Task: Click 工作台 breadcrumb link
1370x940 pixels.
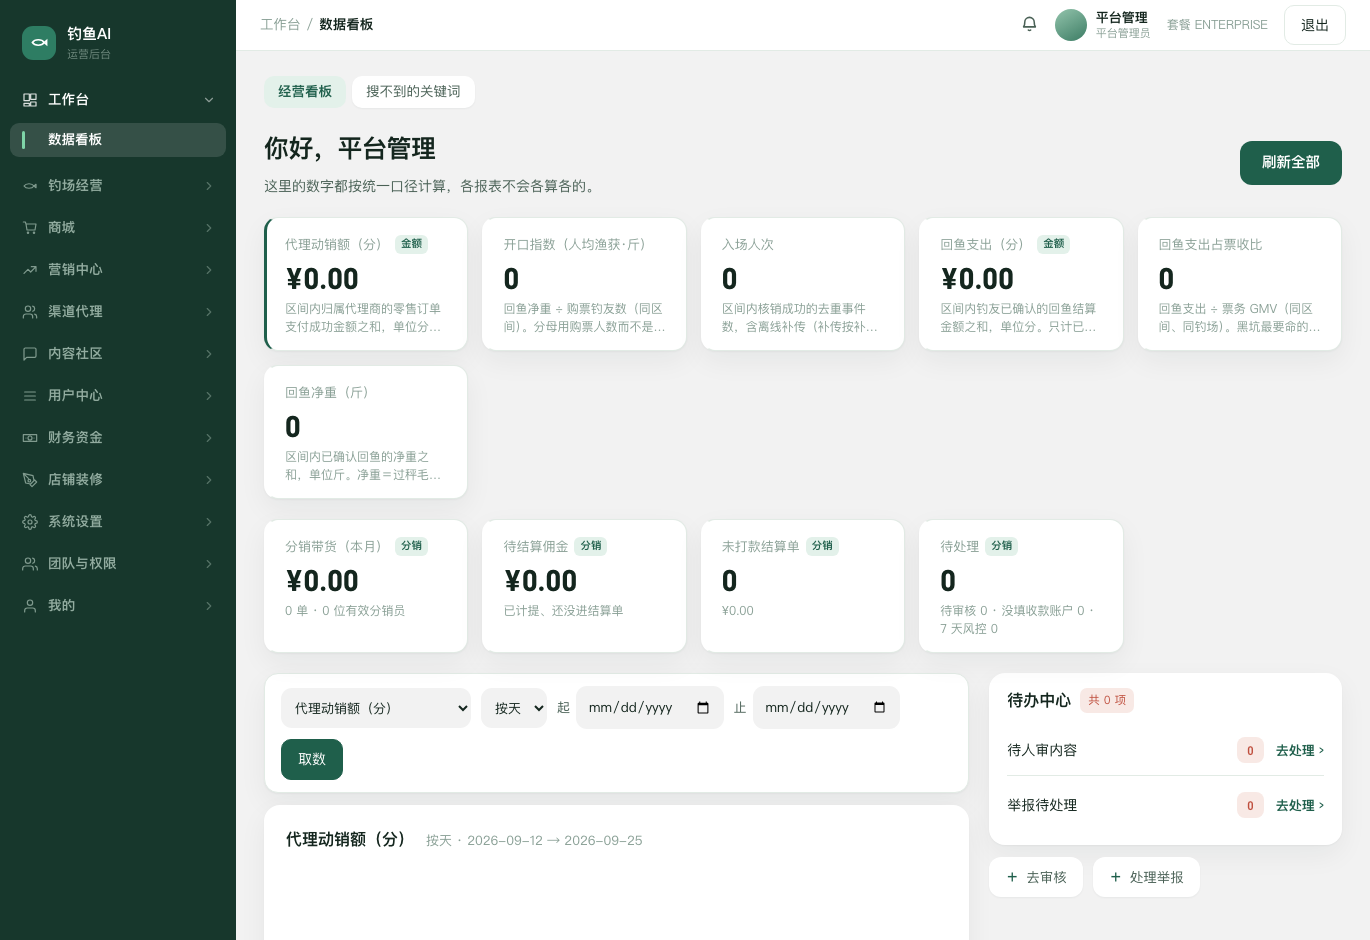Action: coord(280,24)
